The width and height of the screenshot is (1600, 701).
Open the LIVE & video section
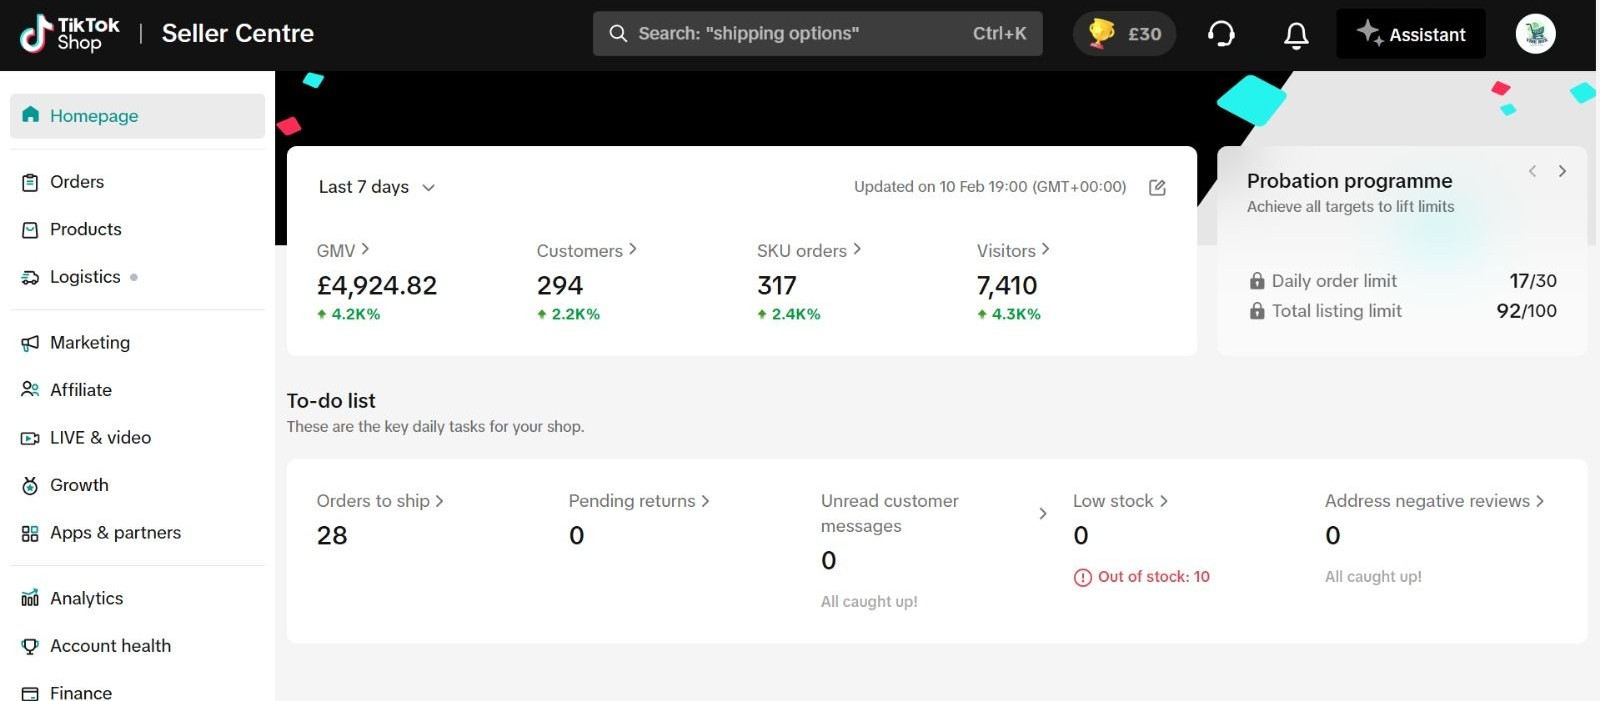pos(100,437)
